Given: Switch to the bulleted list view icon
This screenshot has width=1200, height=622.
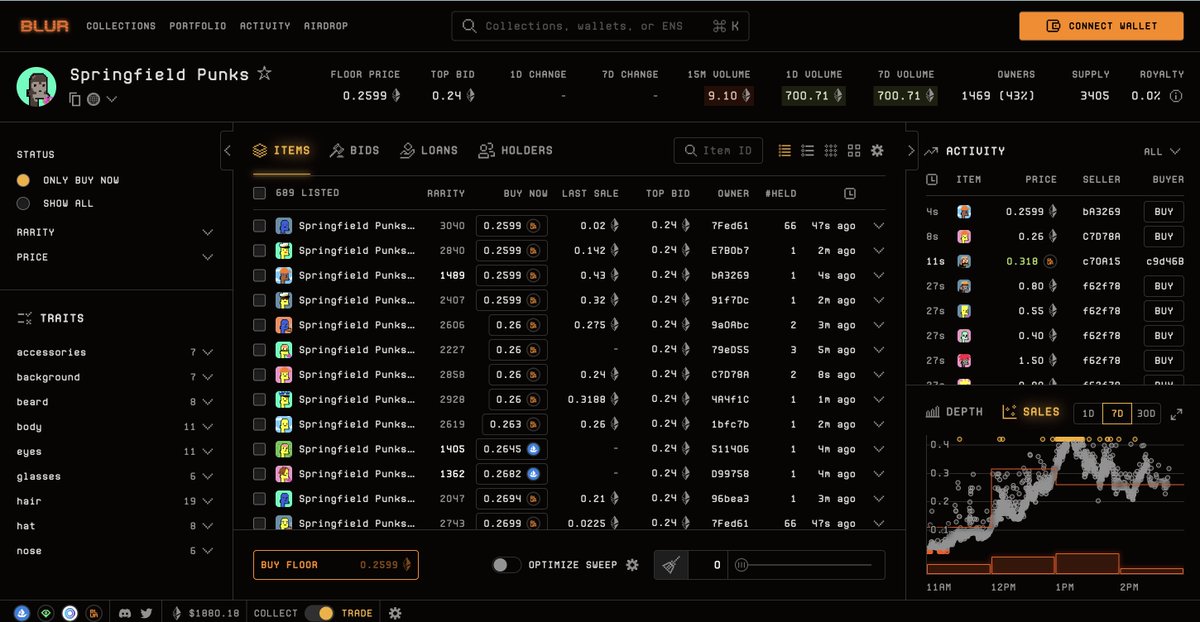Looking at the screenshot, I should 807,150.
